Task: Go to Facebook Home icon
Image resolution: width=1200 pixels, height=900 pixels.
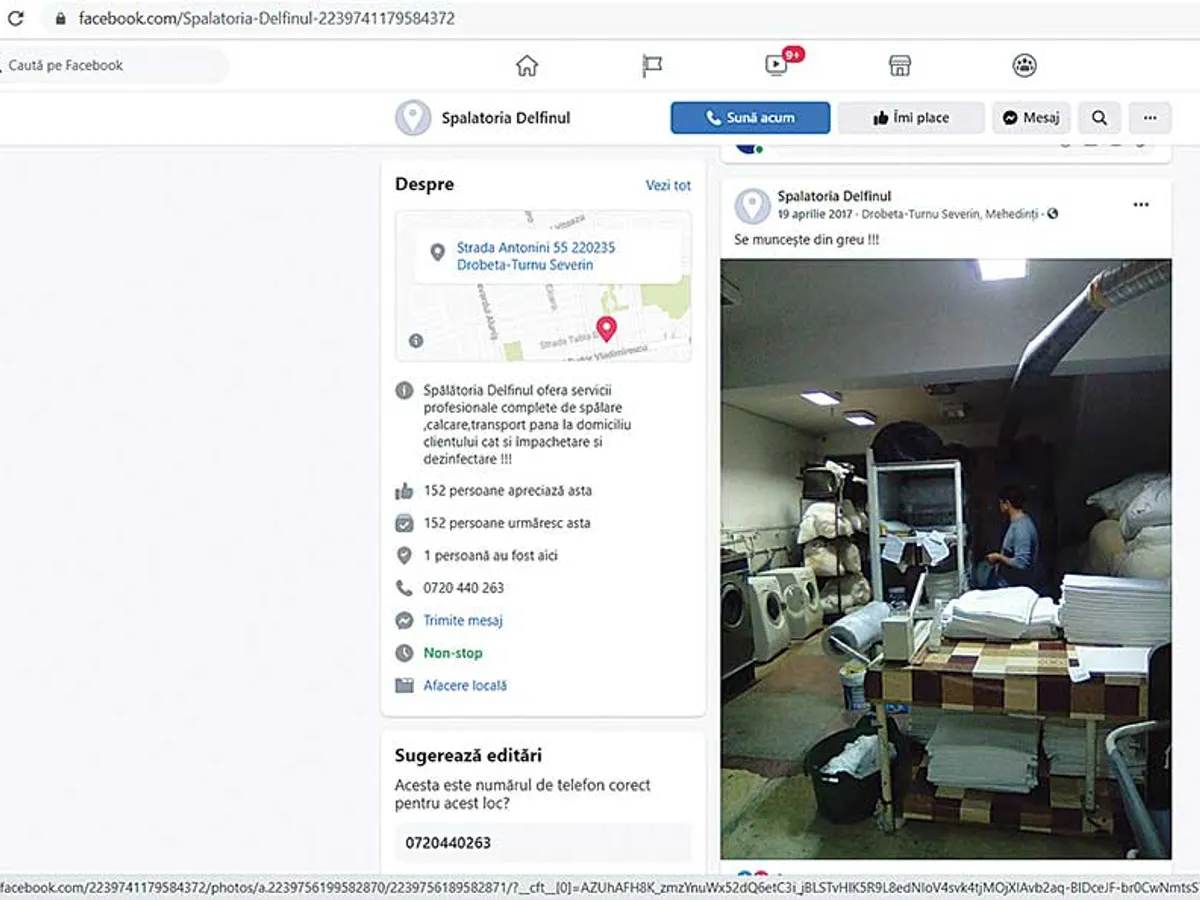Action: tap(526, 66)
